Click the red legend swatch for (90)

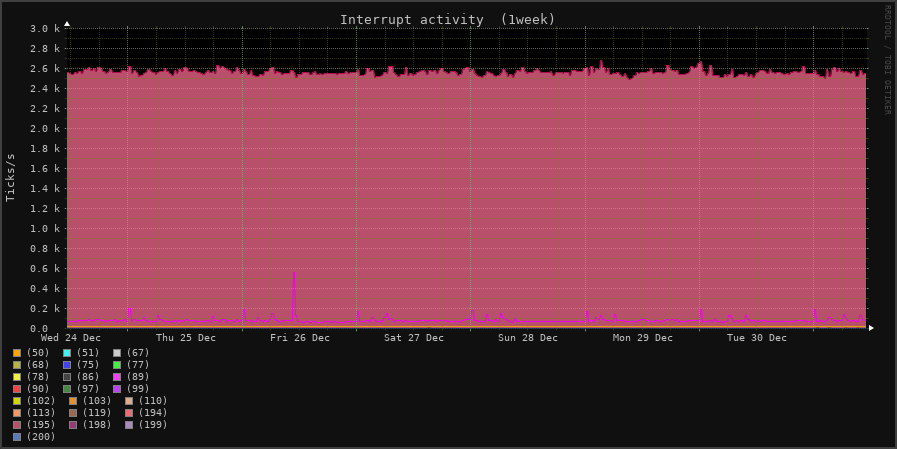17,389
